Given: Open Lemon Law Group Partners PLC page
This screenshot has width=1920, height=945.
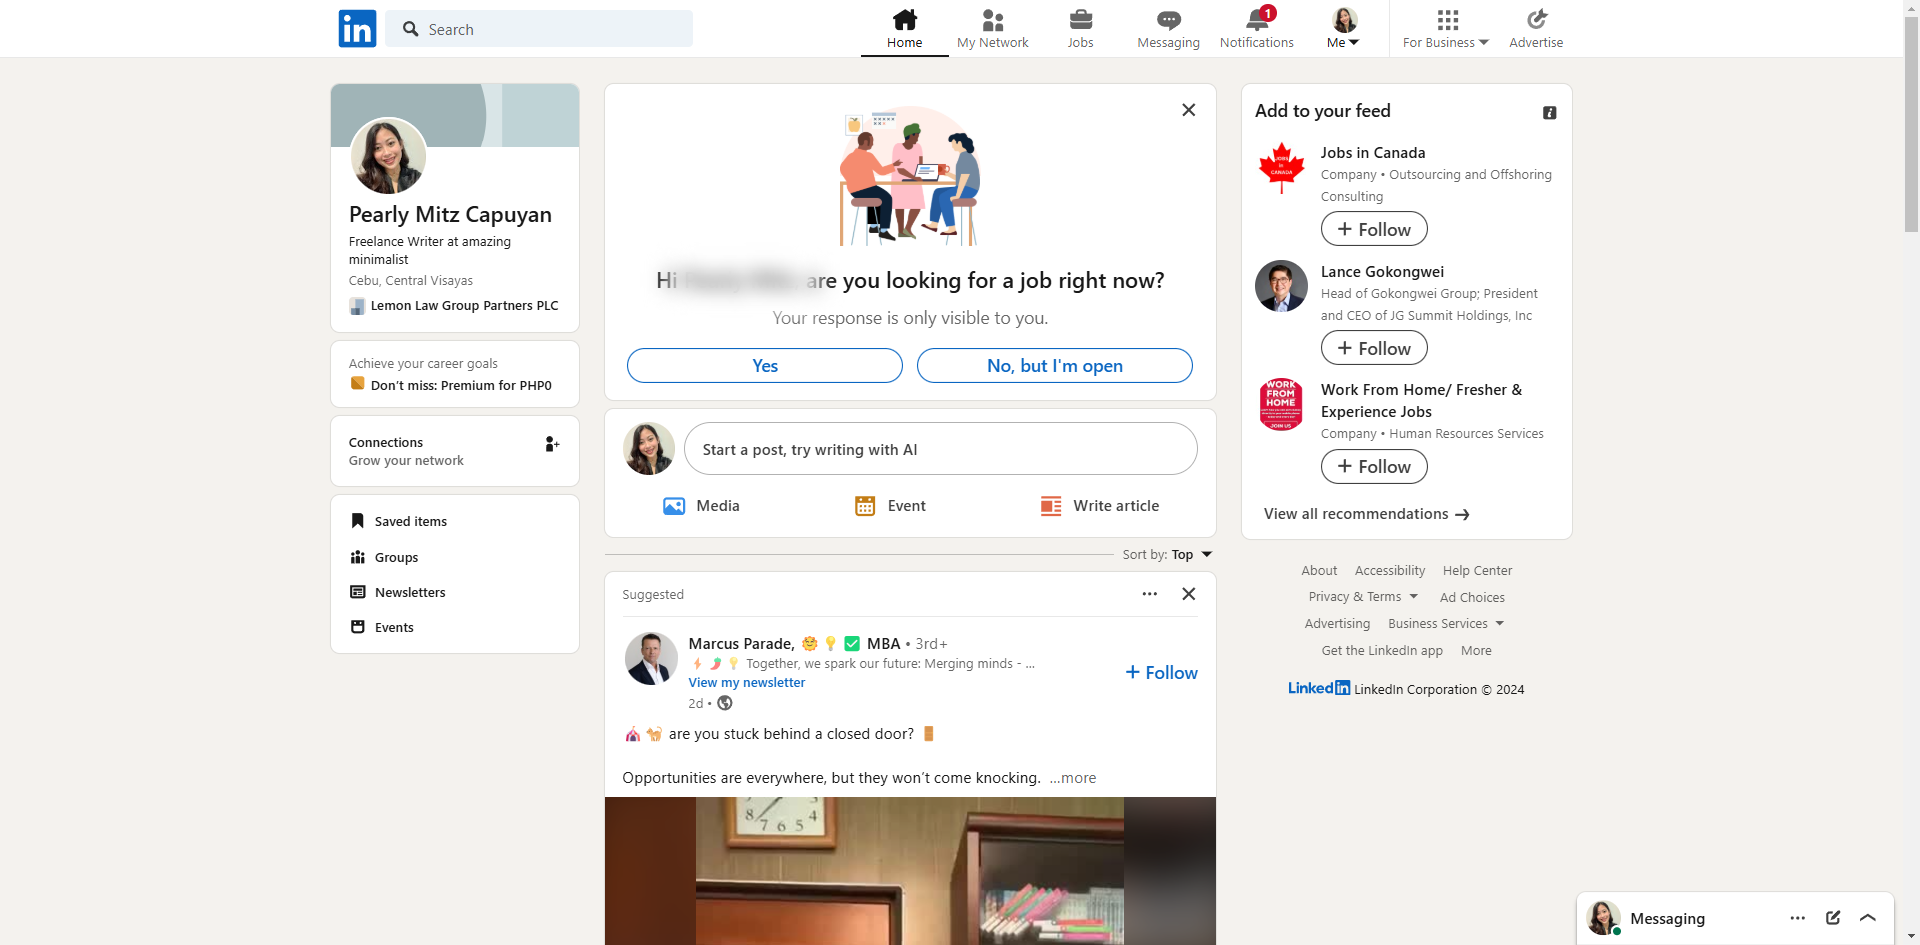Looking at the screenshot, I should pyautogui.click(x=454, y=306).
